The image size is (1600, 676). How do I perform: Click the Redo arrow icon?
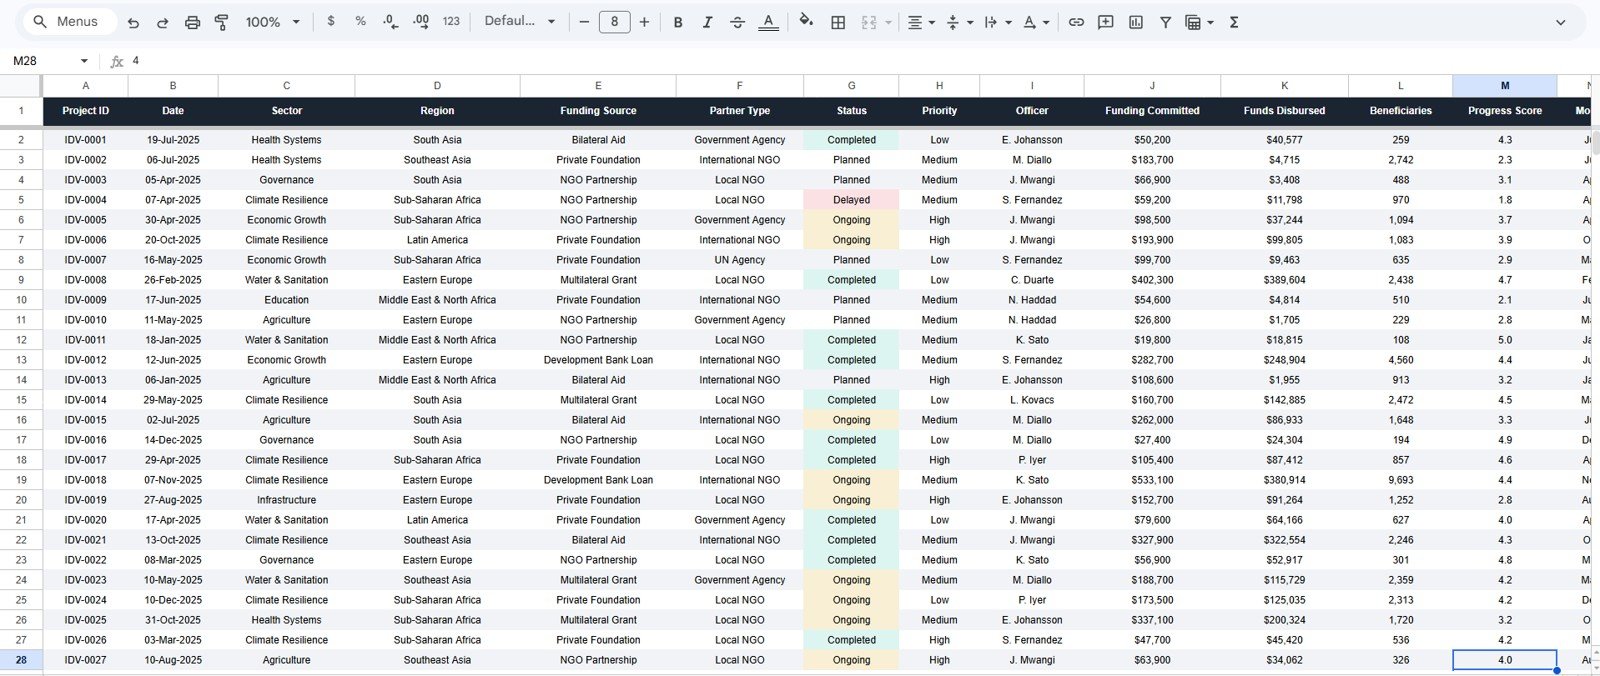pos(163,22)
